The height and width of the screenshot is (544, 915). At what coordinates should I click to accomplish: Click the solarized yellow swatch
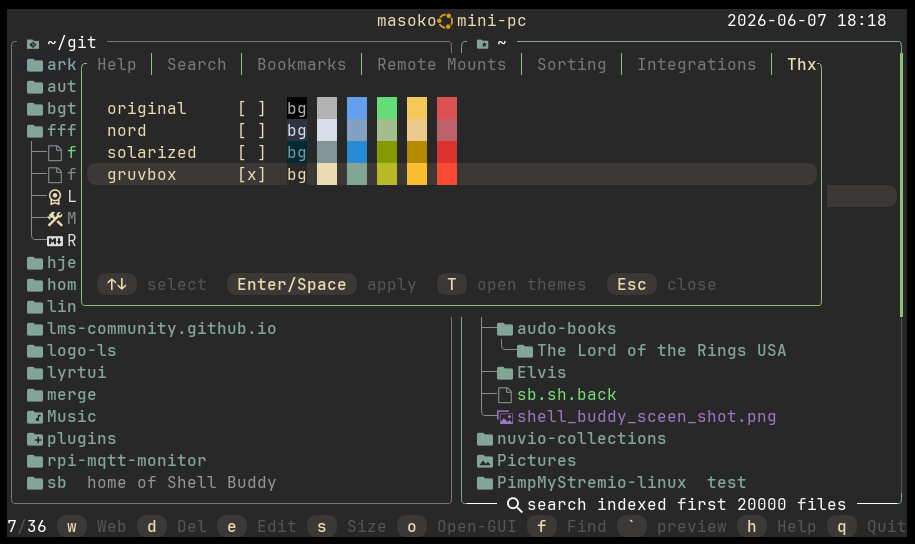click(x=417, y=152)
